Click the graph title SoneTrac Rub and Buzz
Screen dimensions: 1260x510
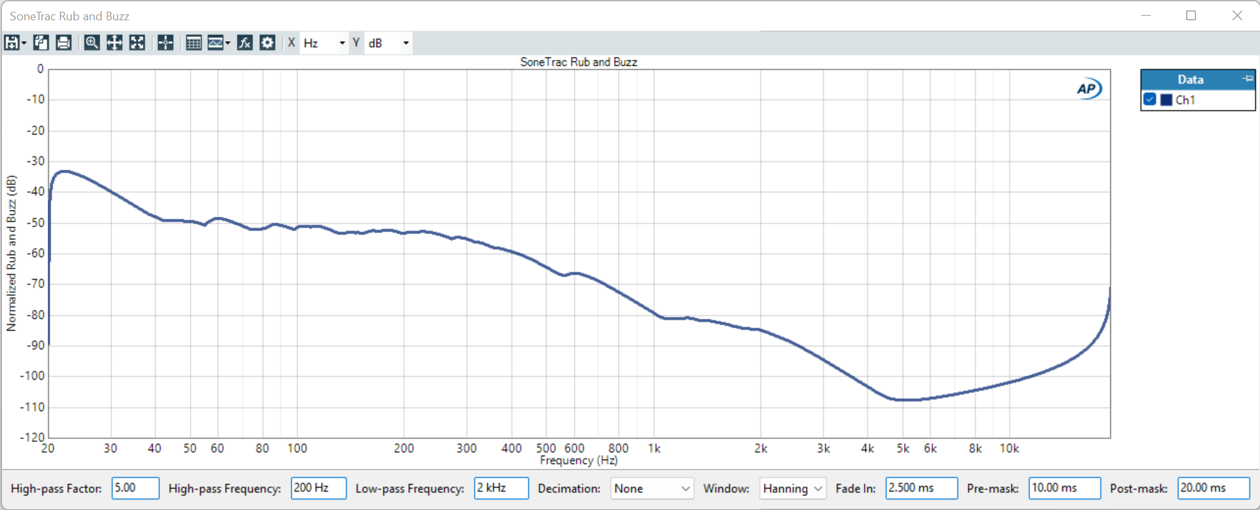pos(579,62)
